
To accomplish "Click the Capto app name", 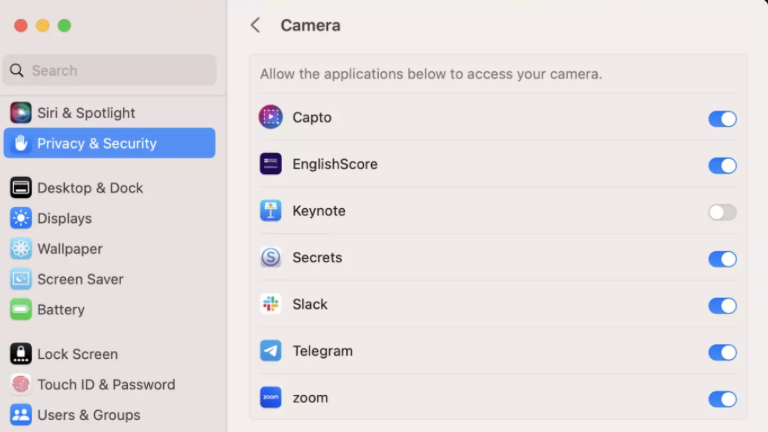I will click(x=312, y=118).
